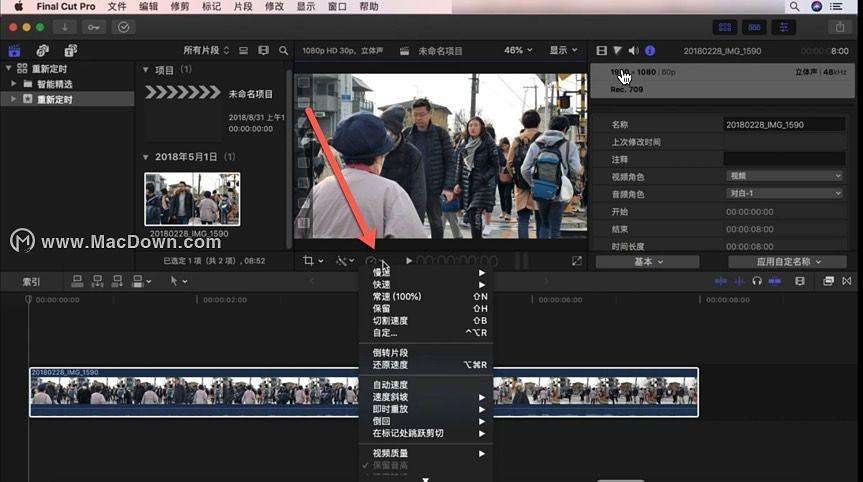The height and width of the screenshot is (482, 863).
Task: Open Siri from the menu bar
Action: (816, 7)
